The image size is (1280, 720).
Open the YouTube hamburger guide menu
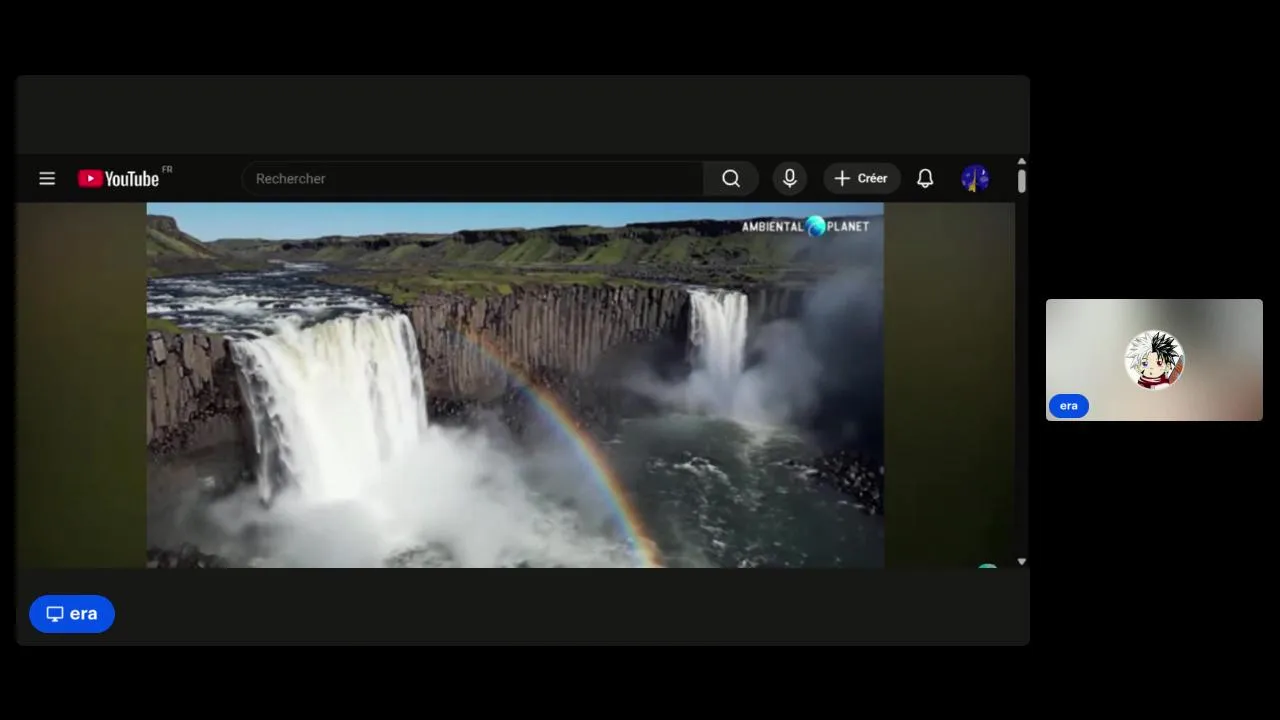(47, 178)
